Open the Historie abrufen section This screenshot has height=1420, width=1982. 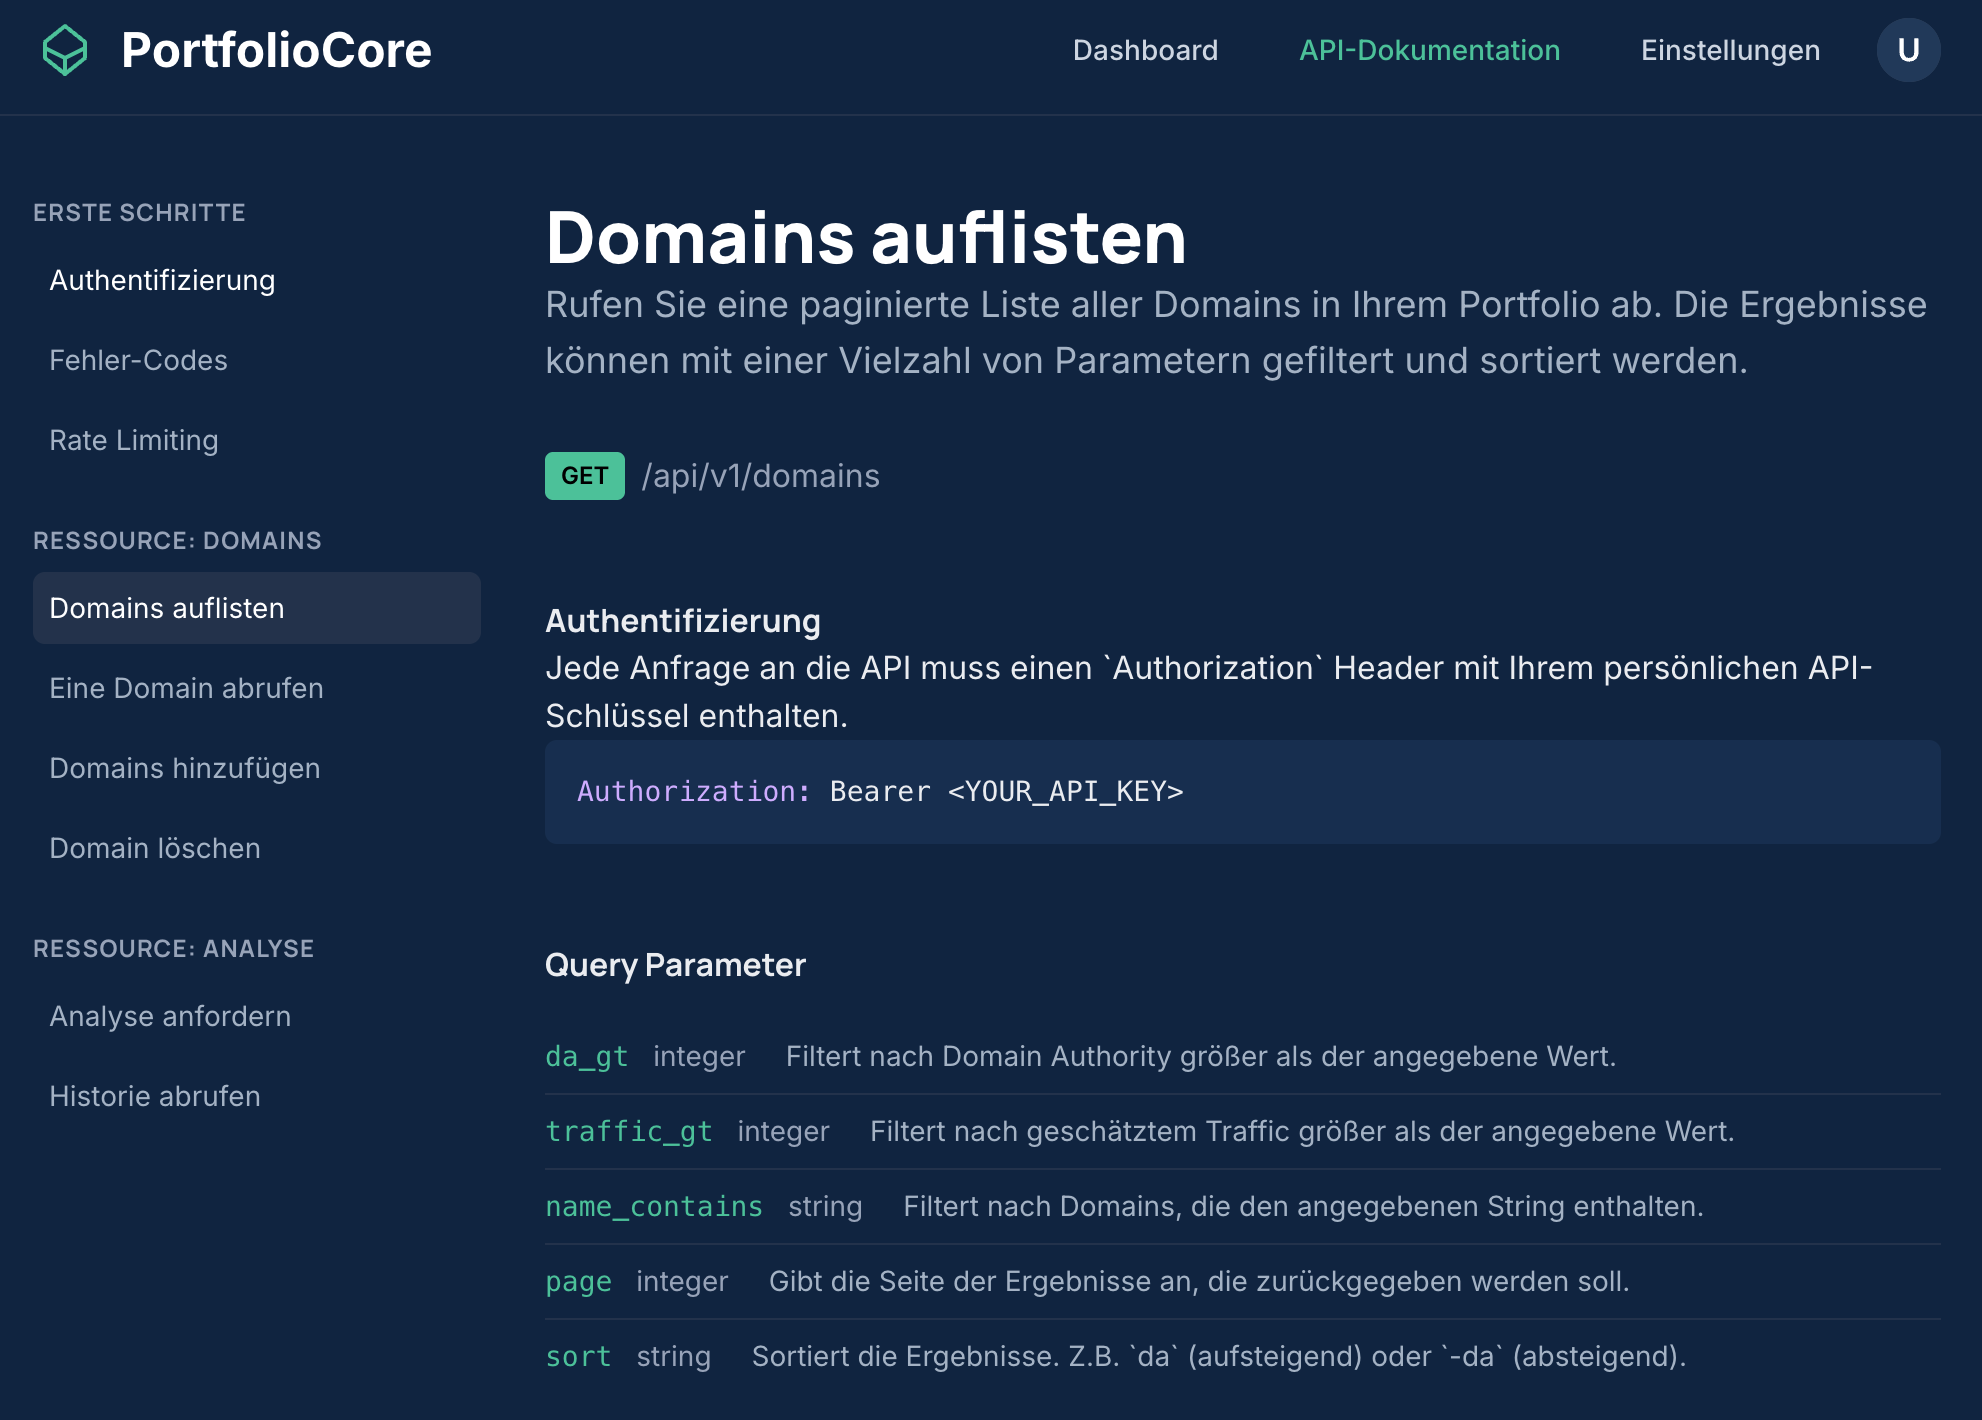[x=154, y=1096]
